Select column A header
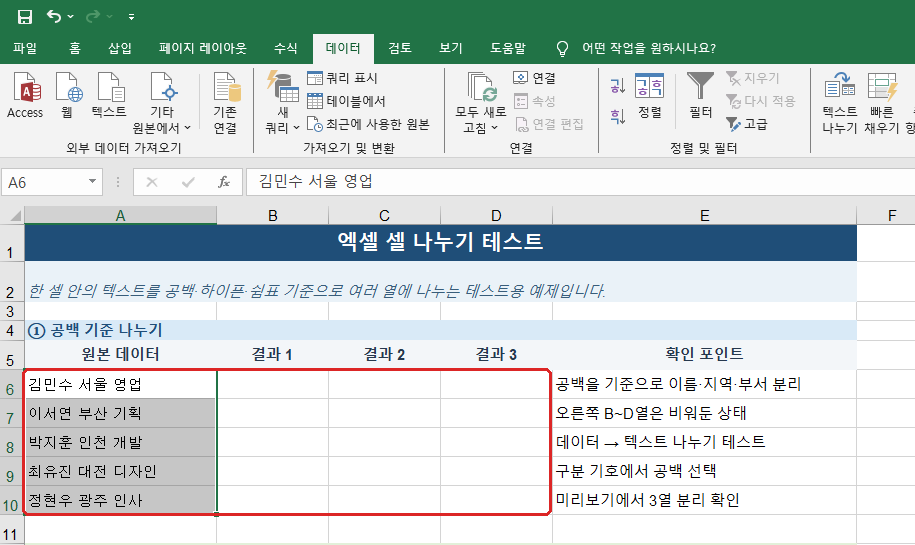Screen dimensions: 915x545 (x=120, y=216)
